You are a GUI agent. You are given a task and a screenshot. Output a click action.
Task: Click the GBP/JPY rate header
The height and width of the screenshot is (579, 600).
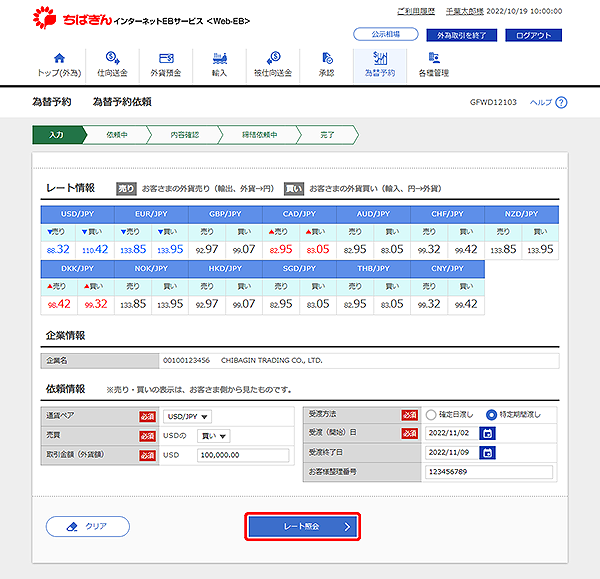coord(225,214)
